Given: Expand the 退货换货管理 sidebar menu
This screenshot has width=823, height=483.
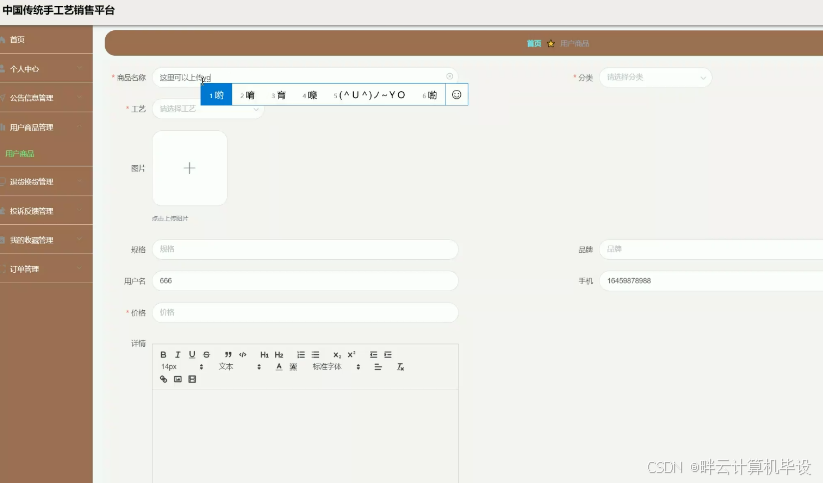Looking at the screenshot, I should tap(46, 182).
